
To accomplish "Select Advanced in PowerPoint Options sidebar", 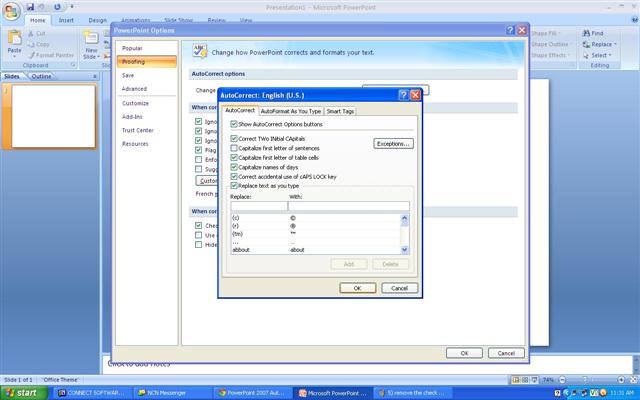I will pyautogui.click(x=147, y=89).
